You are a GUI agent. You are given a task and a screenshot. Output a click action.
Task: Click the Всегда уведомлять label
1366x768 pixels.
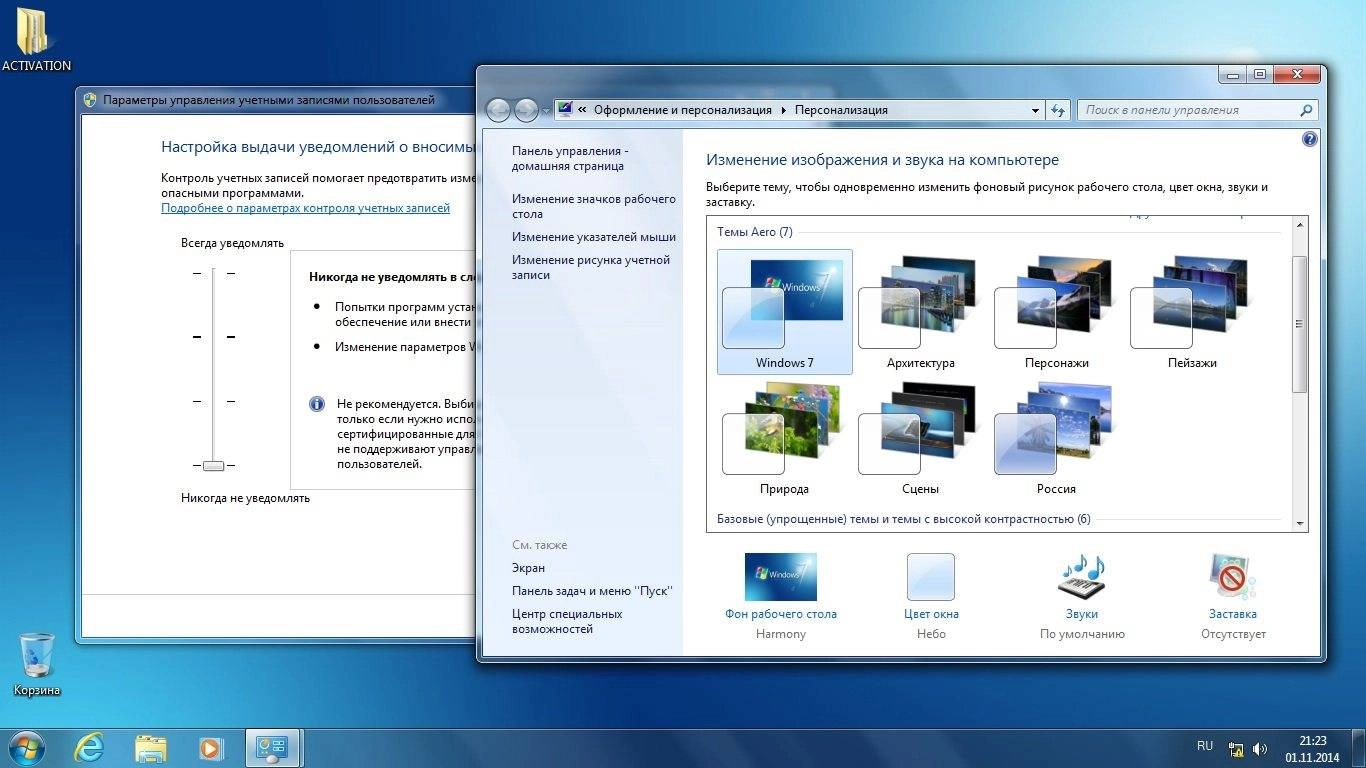(x=232, y=243)
